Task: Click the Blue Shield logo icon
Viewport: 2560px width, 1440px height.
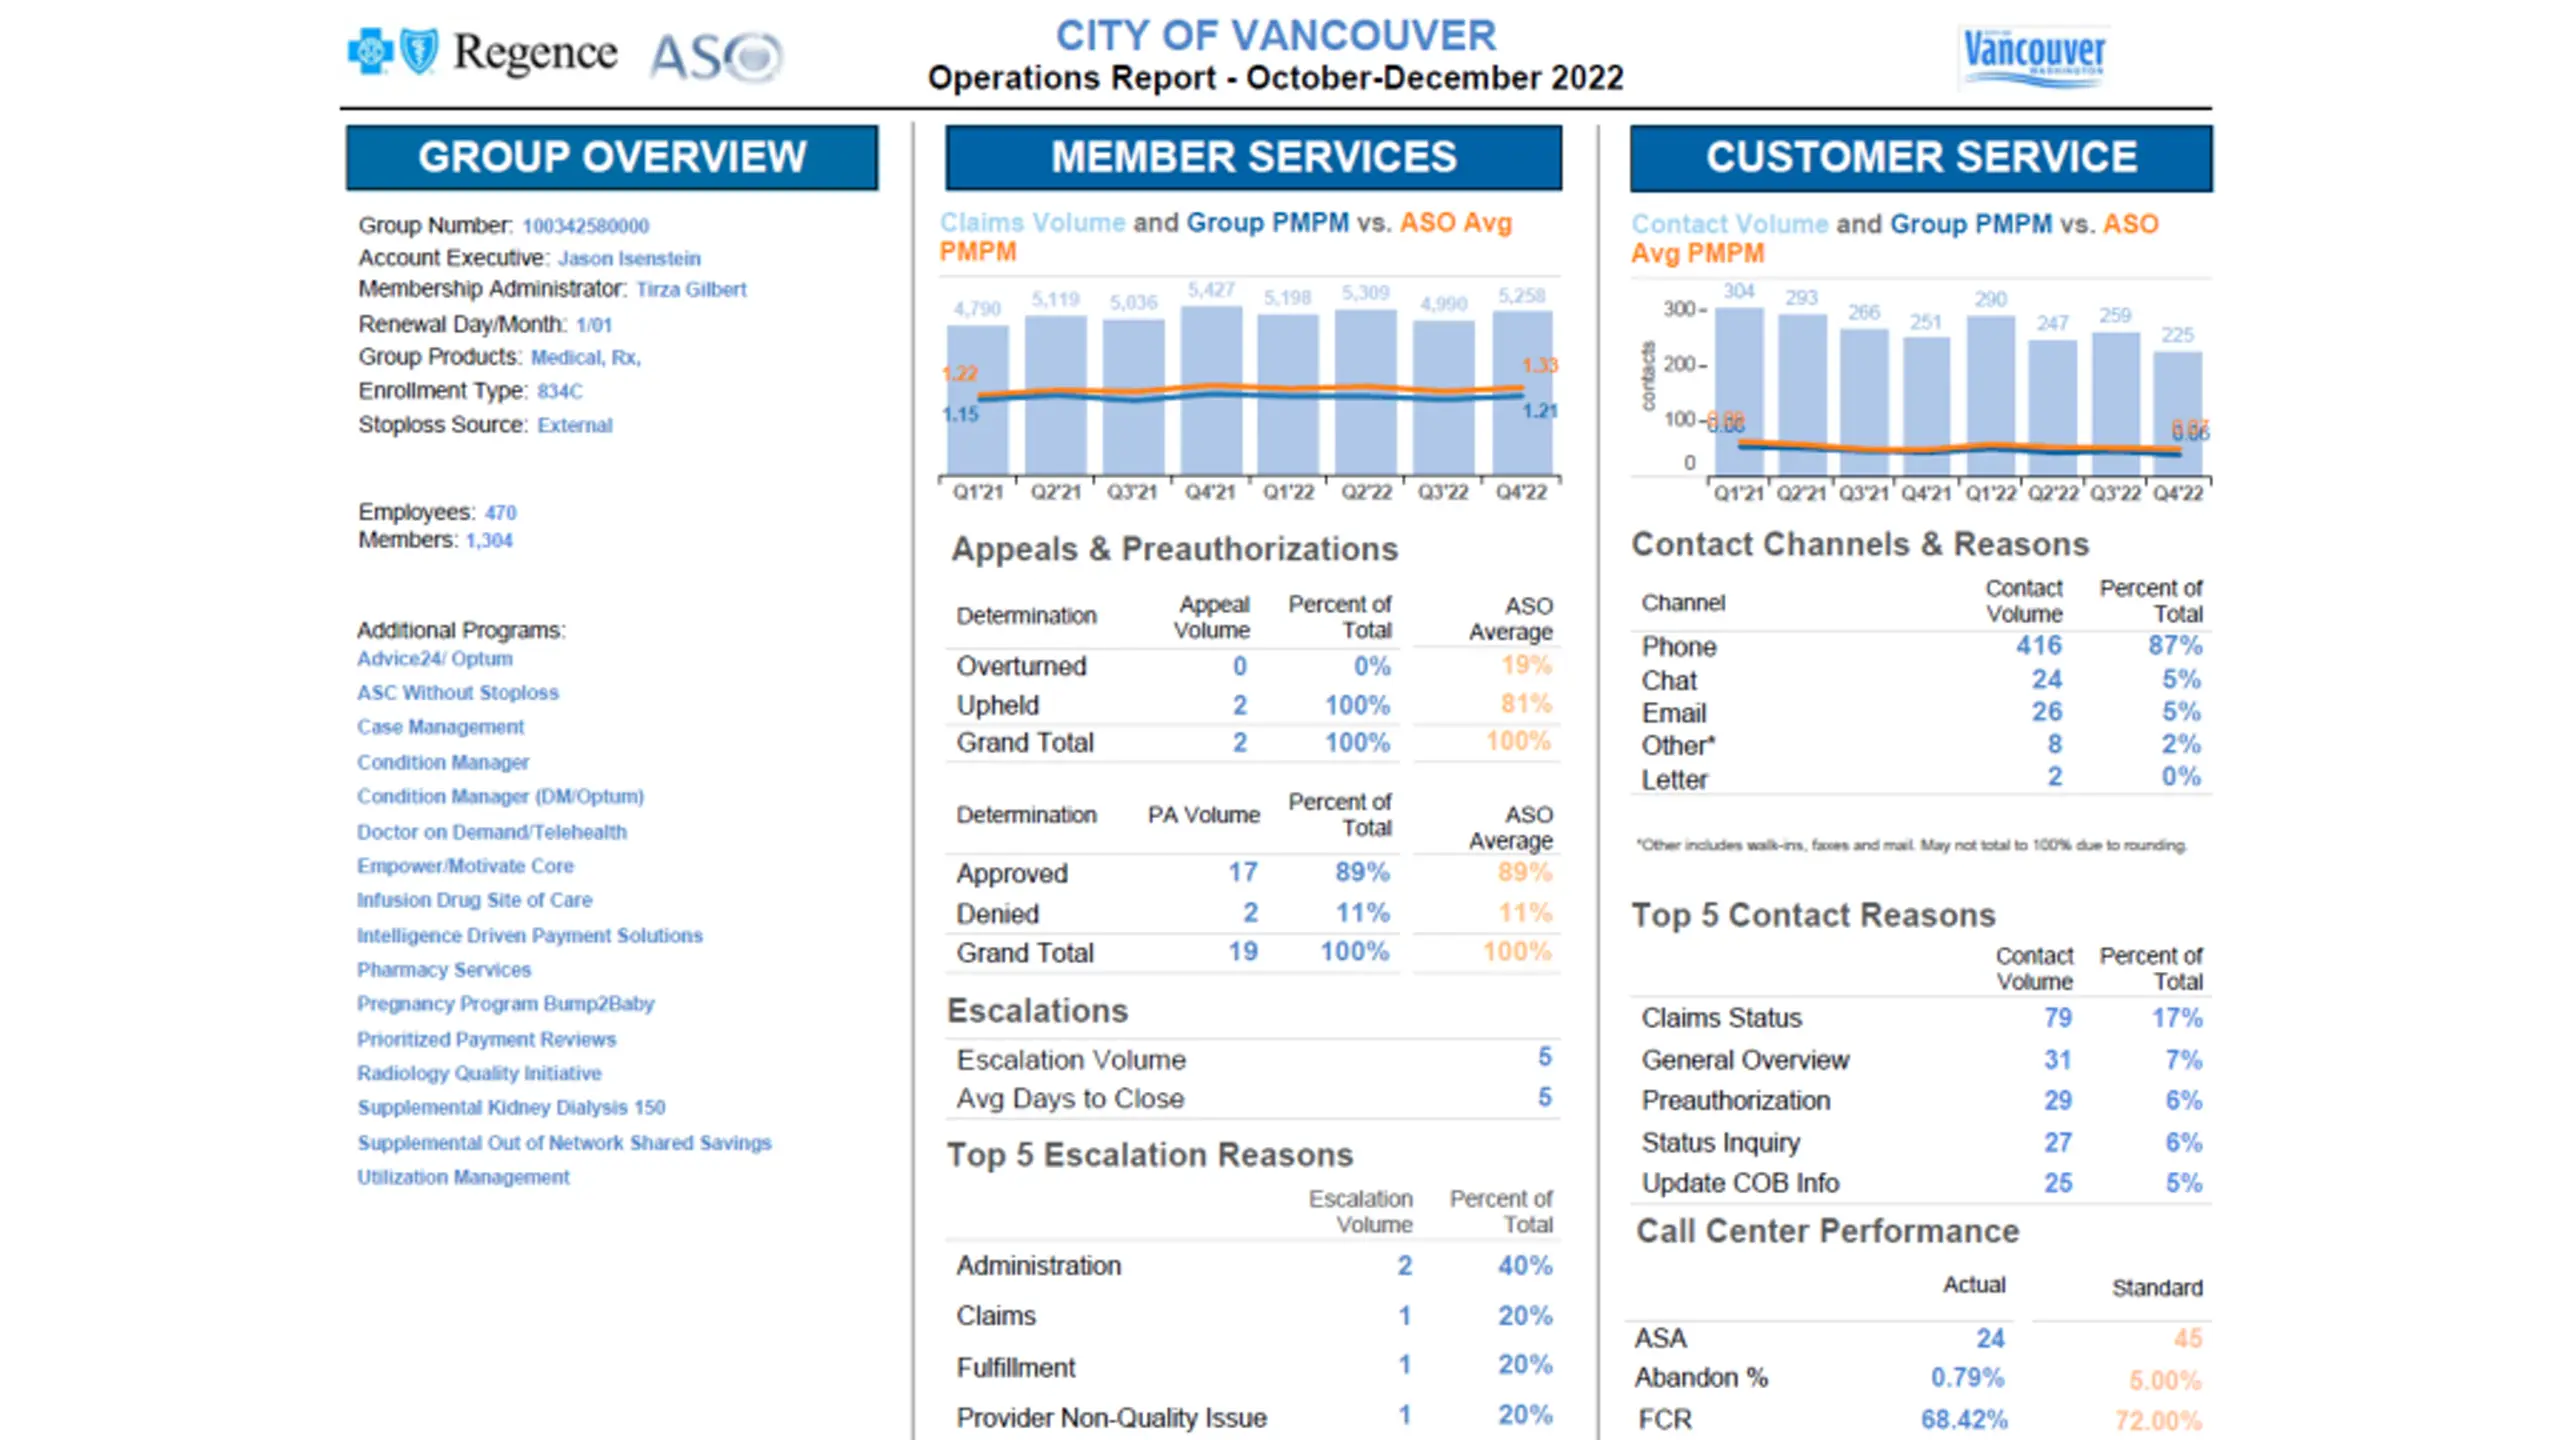Action: coord(419,51)
